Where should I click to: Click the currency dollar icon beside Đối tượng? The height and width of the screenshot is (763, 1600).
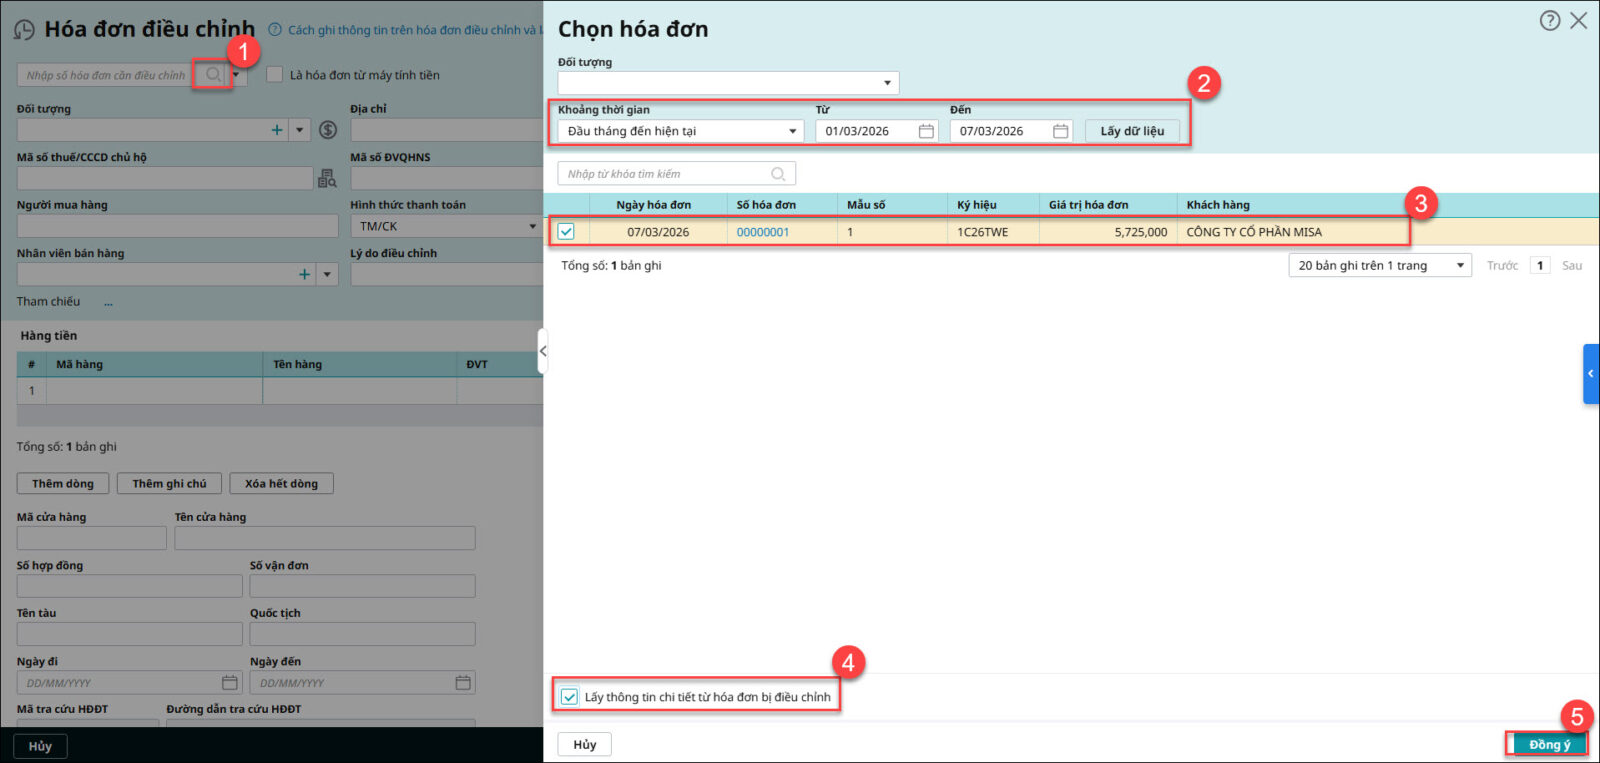coord(328,130)
